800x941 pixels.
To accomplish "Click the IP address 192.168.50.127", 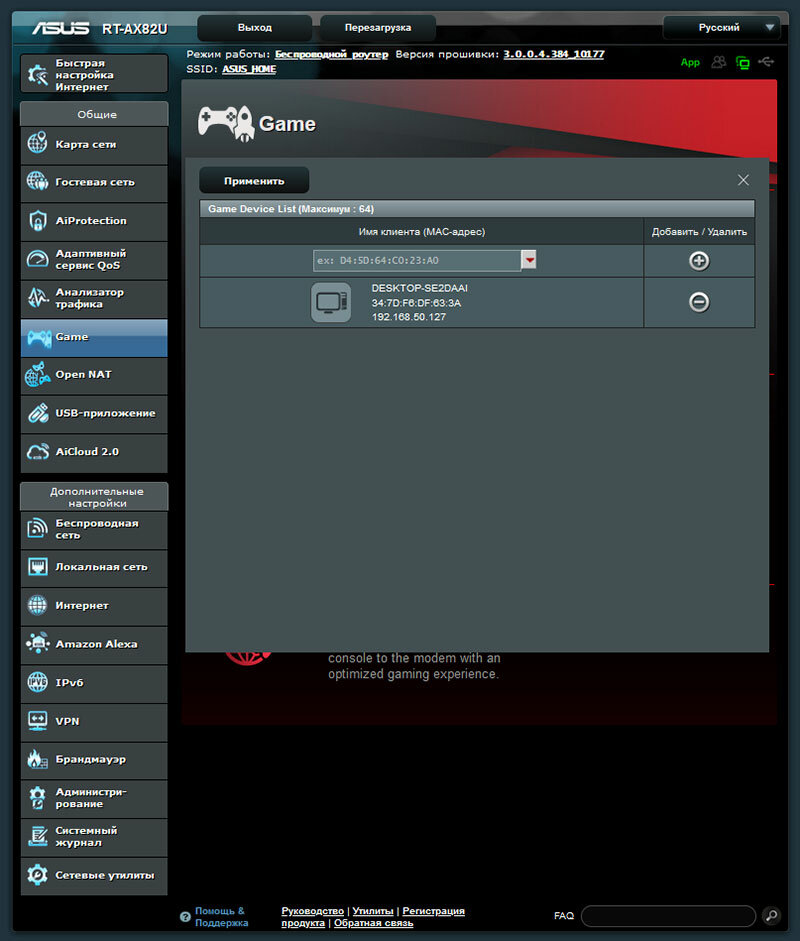I will point(409,317).
